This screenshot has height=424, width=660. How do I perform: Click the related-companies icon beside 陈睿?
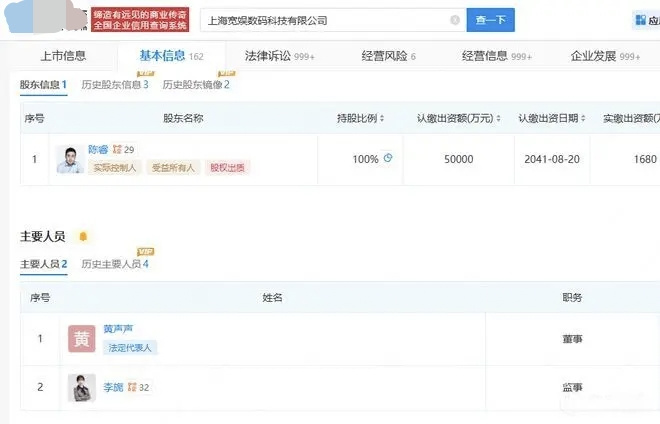(117, 149)
